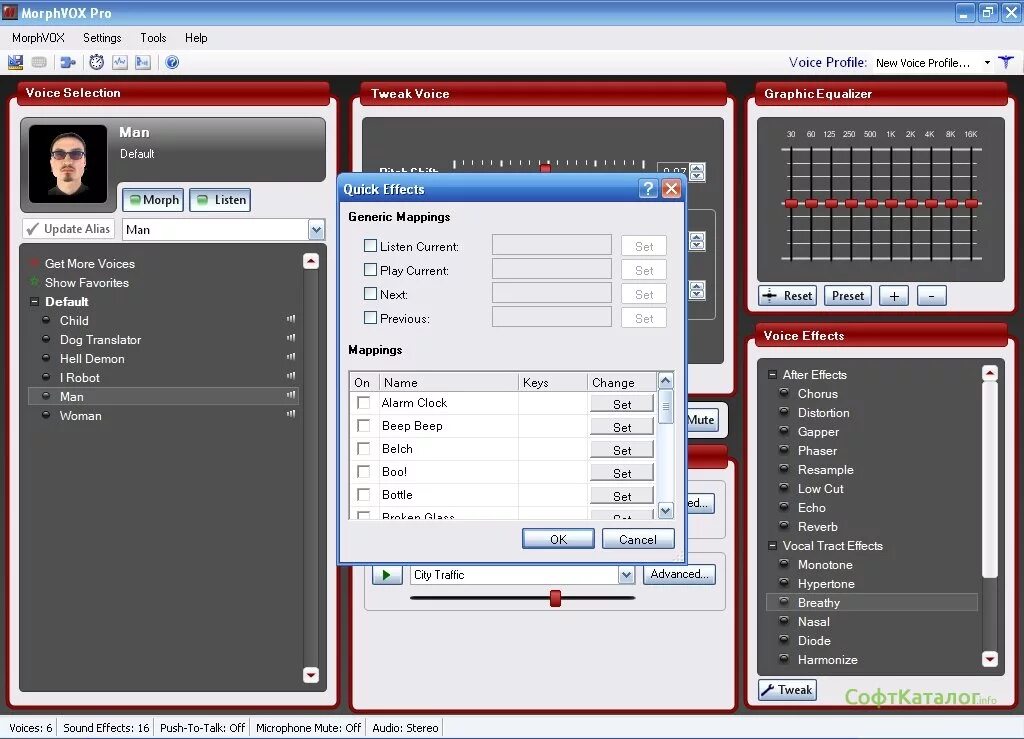Viewport: 1024px width, 739px height.
Task: Open the plug-in puzzle piece toolbar icon
Action: click(x=68, y=63)
